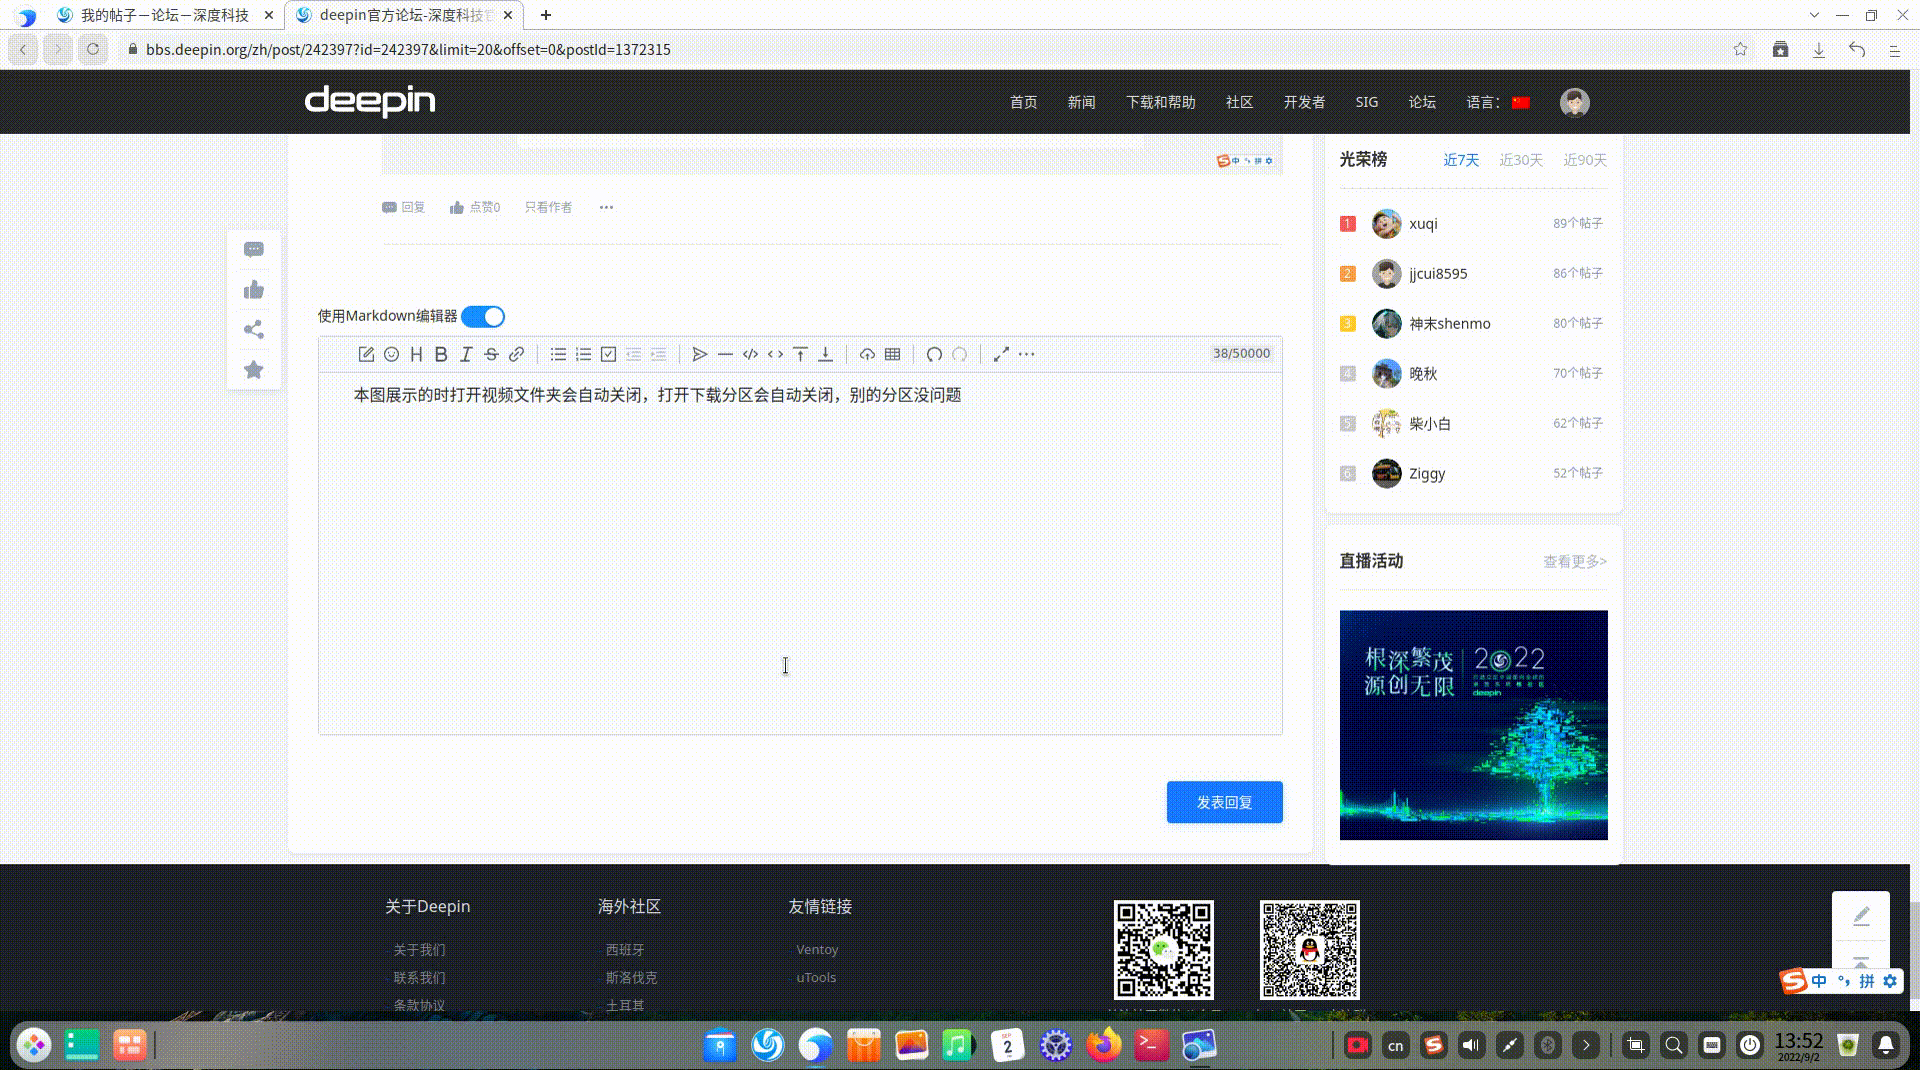1920x1070 pixels.
Task: Open the 社区 menu in the navbar
Action: tap(1239, 101)
